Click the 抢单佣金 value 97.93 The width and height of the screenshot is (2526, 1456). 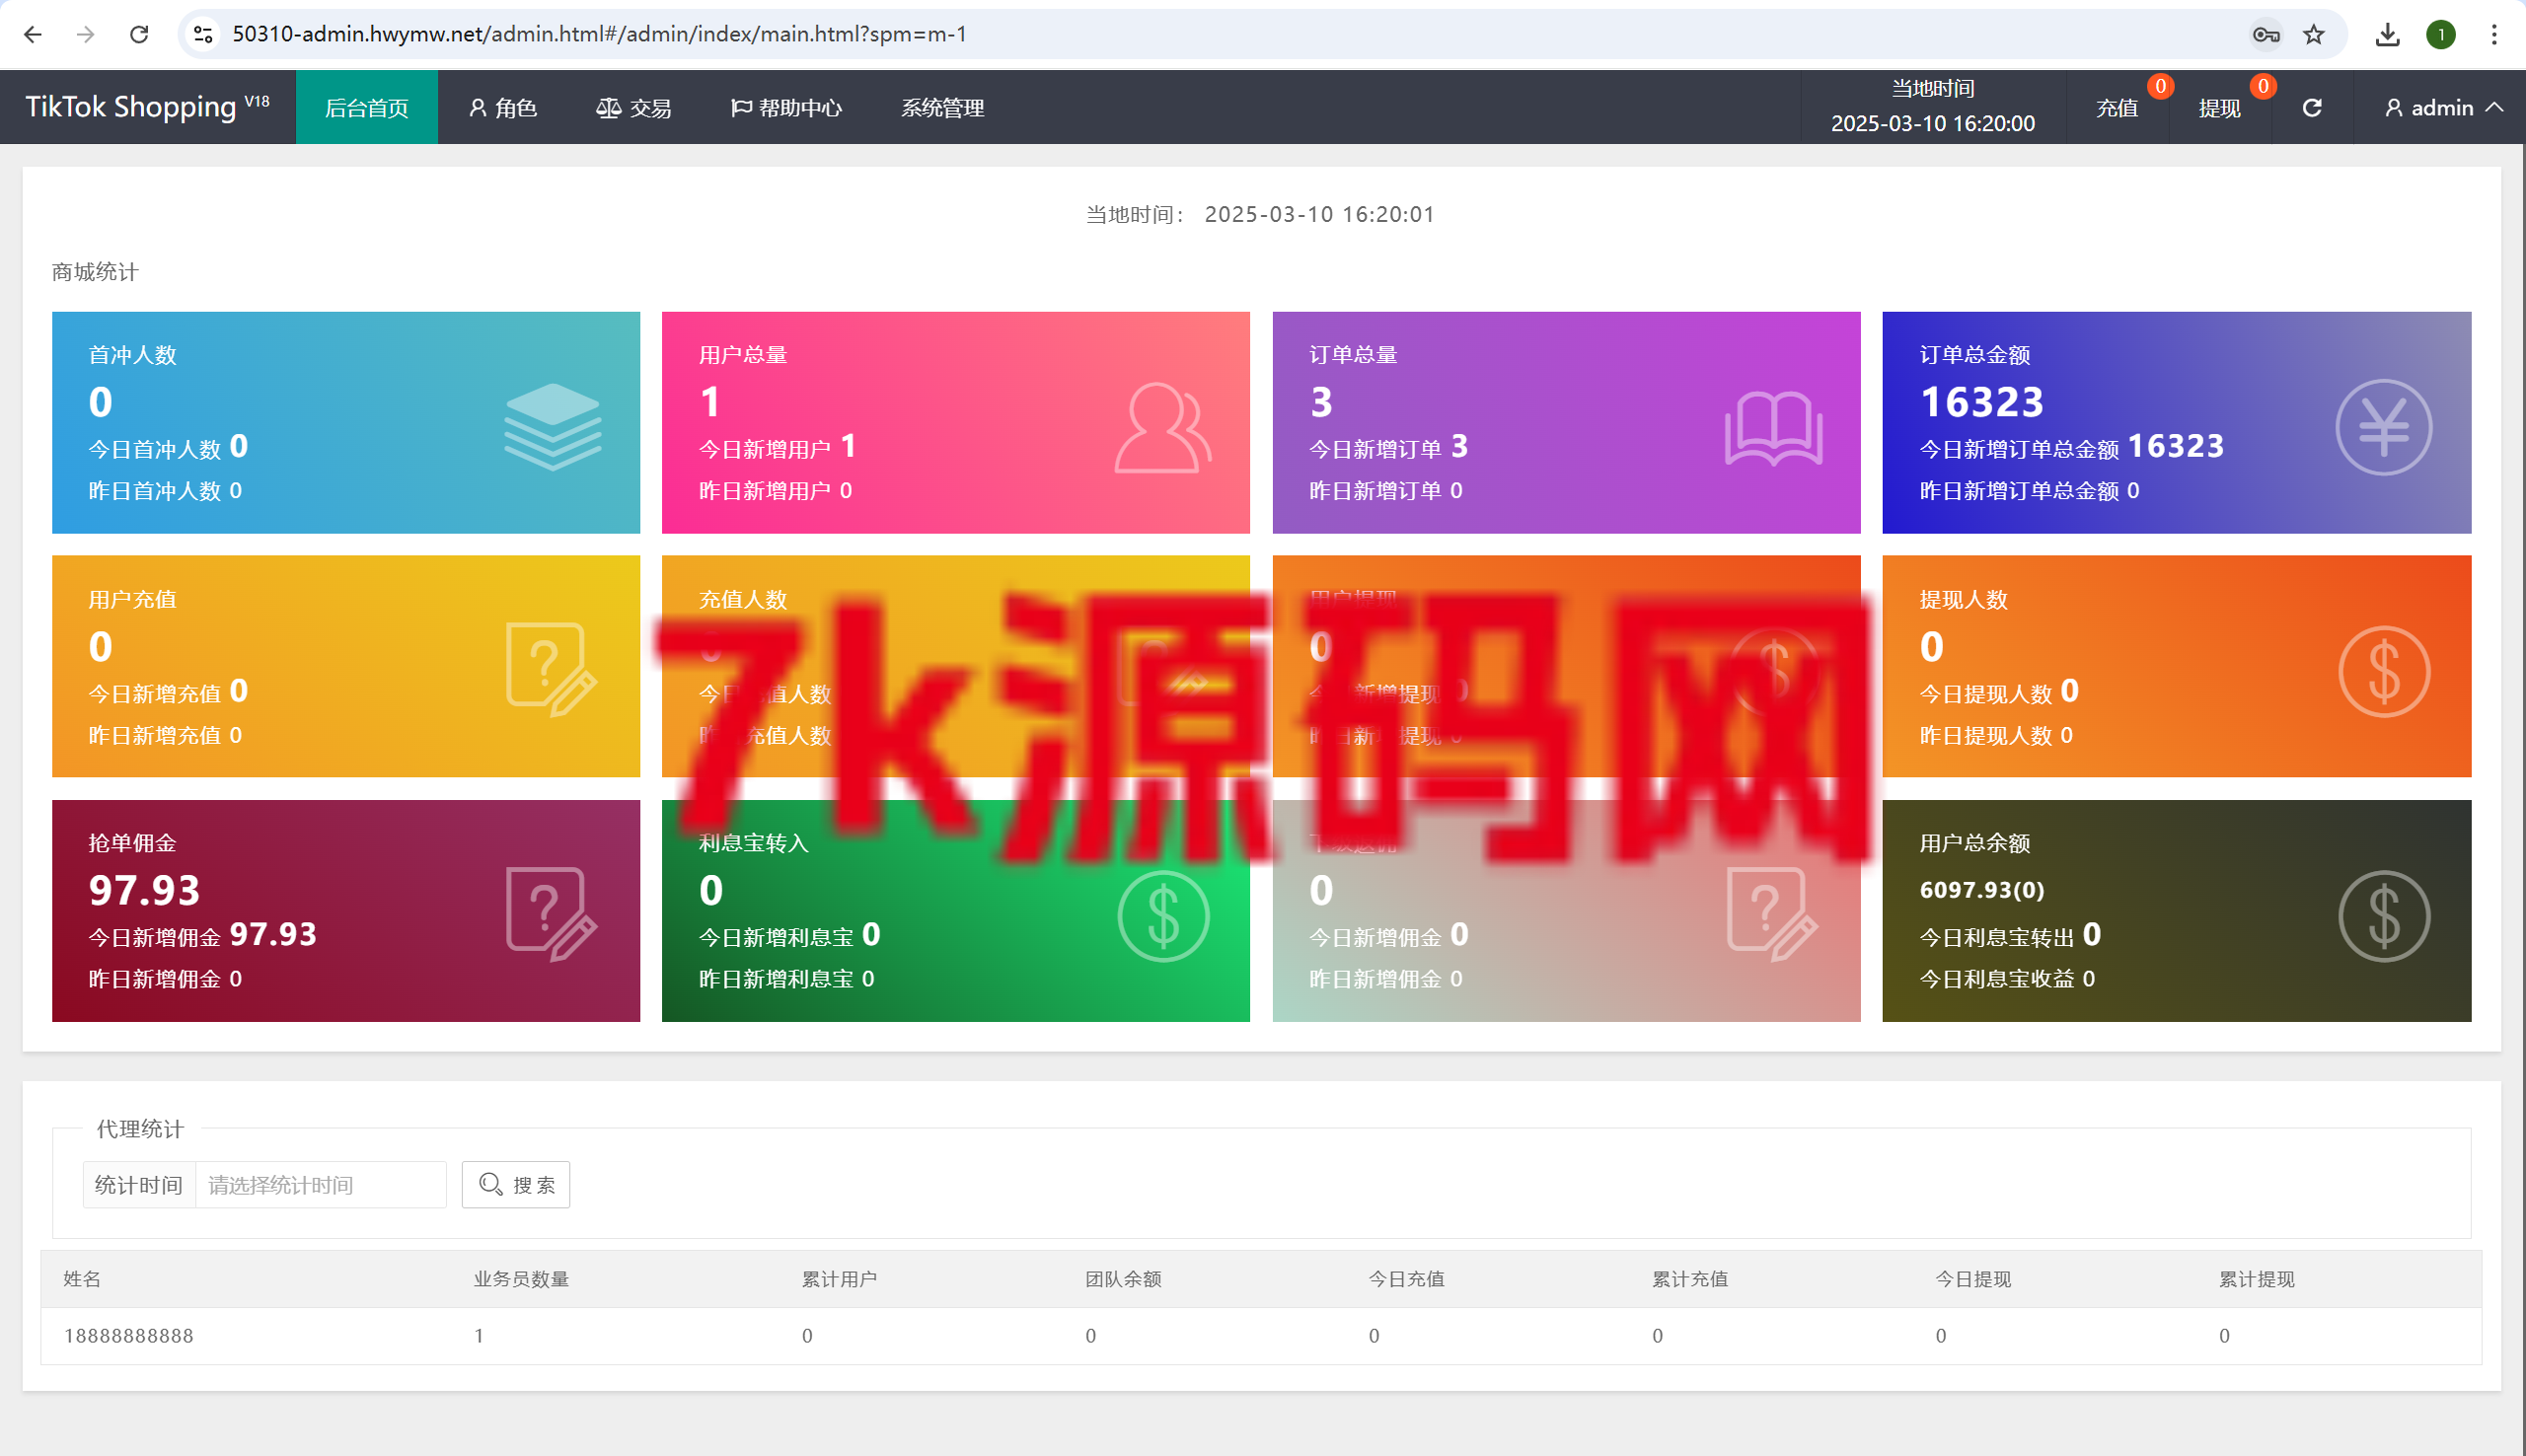[x=144, y=890]
